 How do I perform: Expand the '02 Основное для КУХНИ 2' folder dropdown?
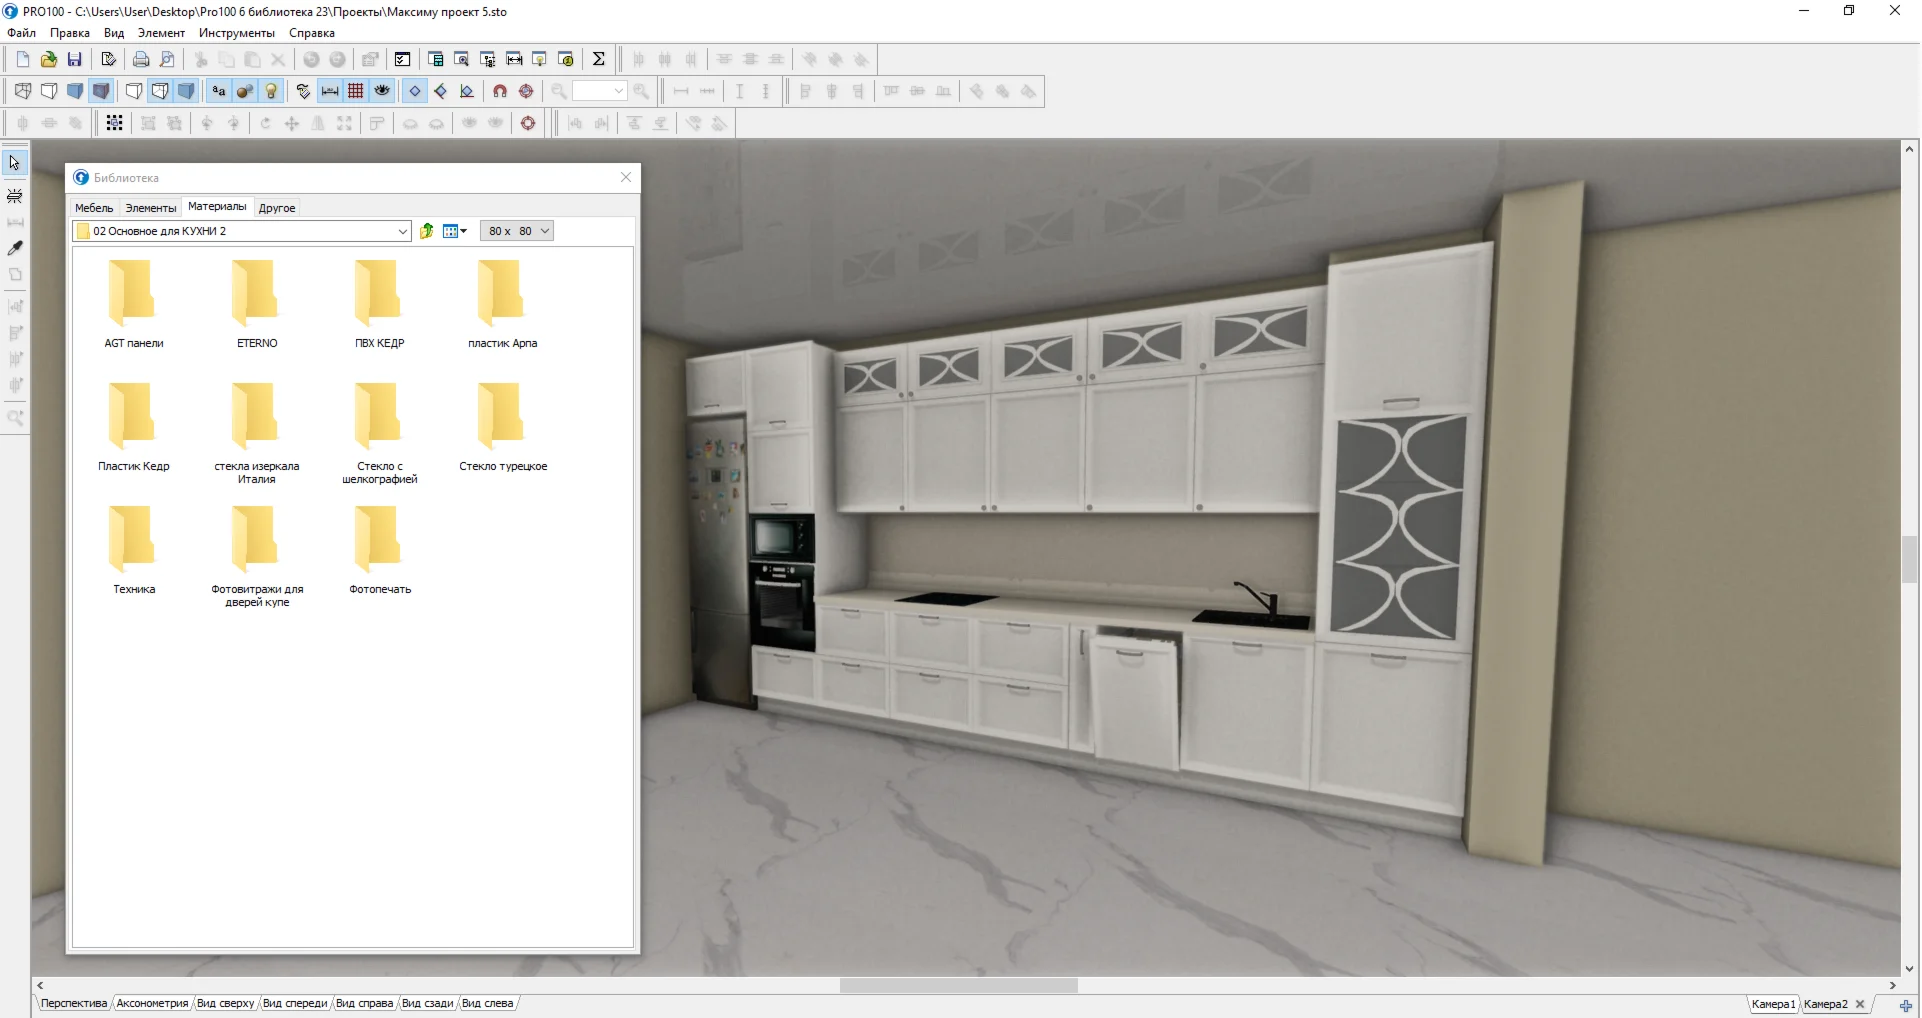402,231
